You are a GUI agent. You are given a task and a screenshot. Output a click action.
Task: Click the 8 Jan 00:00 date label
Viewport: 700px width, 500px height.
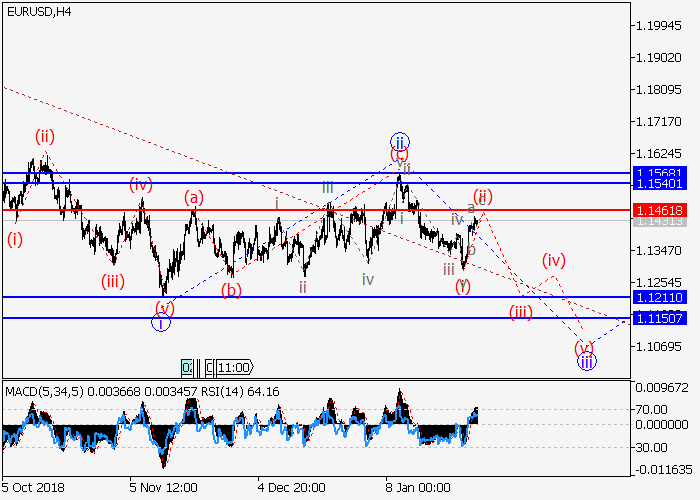tap(417, 488)
